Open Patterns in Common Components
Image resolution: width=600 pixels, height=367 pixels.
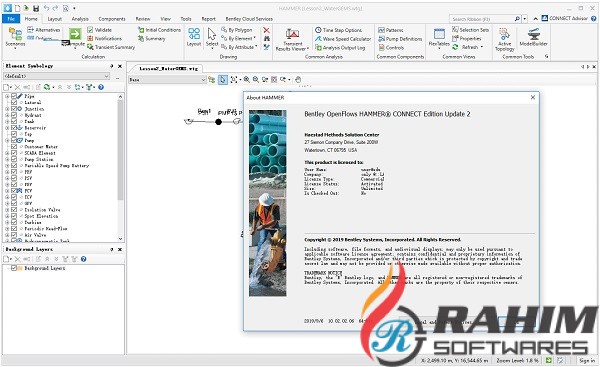point(391,29)
